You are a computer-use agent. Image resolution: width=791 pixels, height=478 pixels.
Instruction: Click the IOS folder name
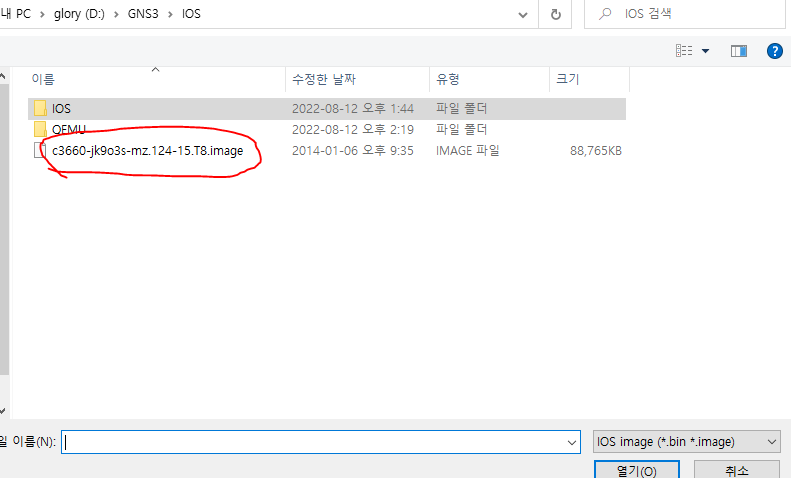point(61,108)
